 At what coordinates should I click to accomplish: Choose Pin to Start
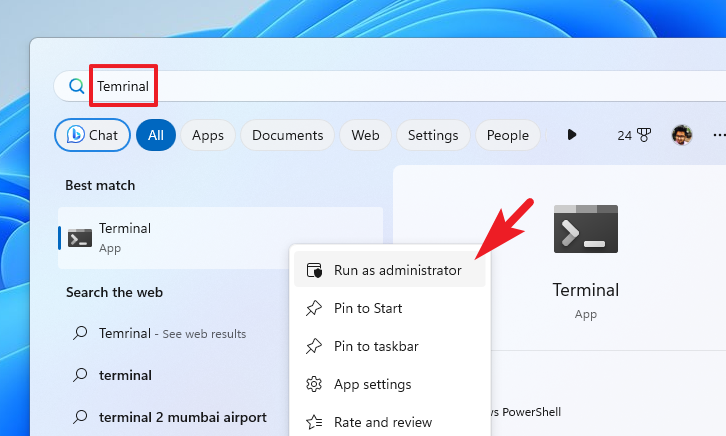pos(390,308)
